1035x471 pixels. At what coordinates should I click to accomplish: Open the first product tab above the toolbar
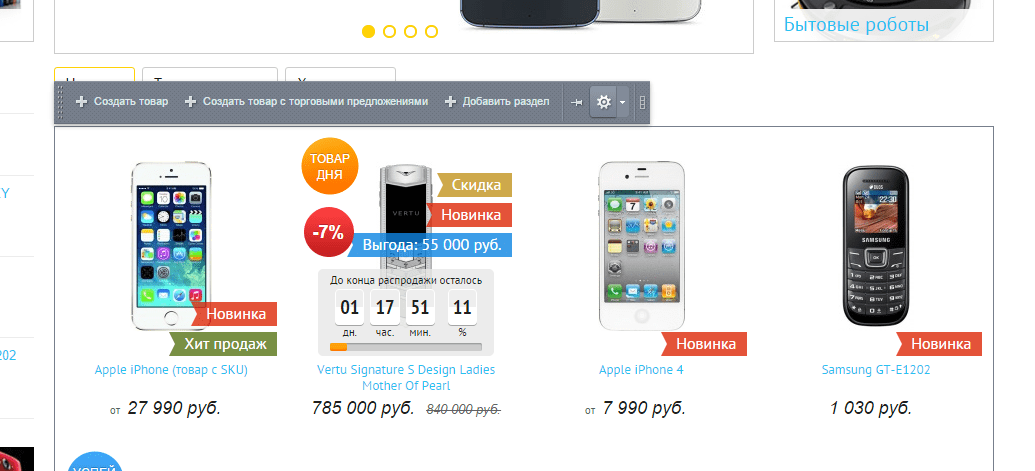click(x=94, y=74)
